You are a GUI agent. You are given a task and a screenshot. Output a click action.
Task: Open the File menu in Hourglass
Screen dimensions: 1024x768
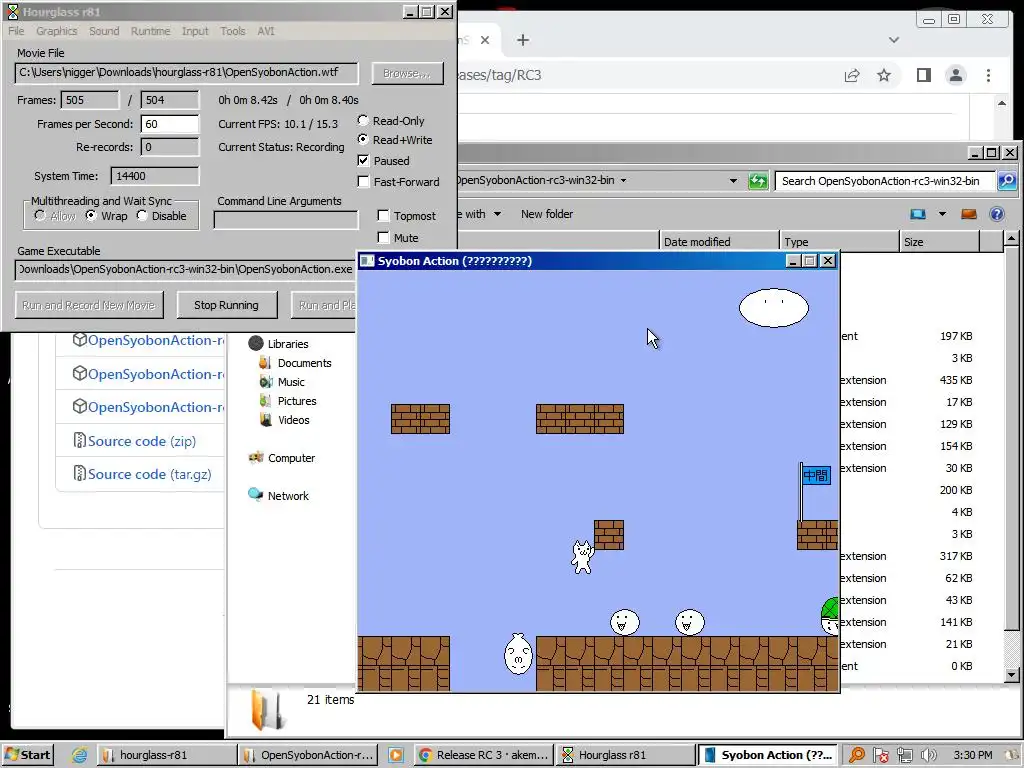pos(16,31)
